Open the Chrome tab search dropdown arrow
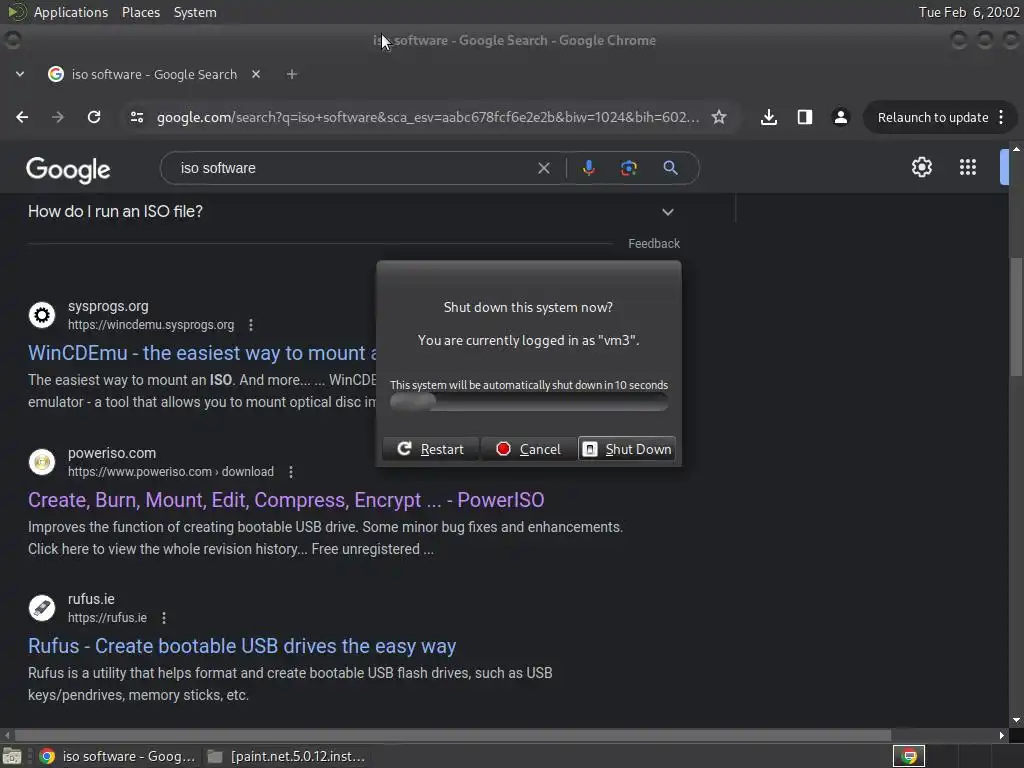Image resolution: width=1024 pixels, height=768 pixels. tap(20, 74)
